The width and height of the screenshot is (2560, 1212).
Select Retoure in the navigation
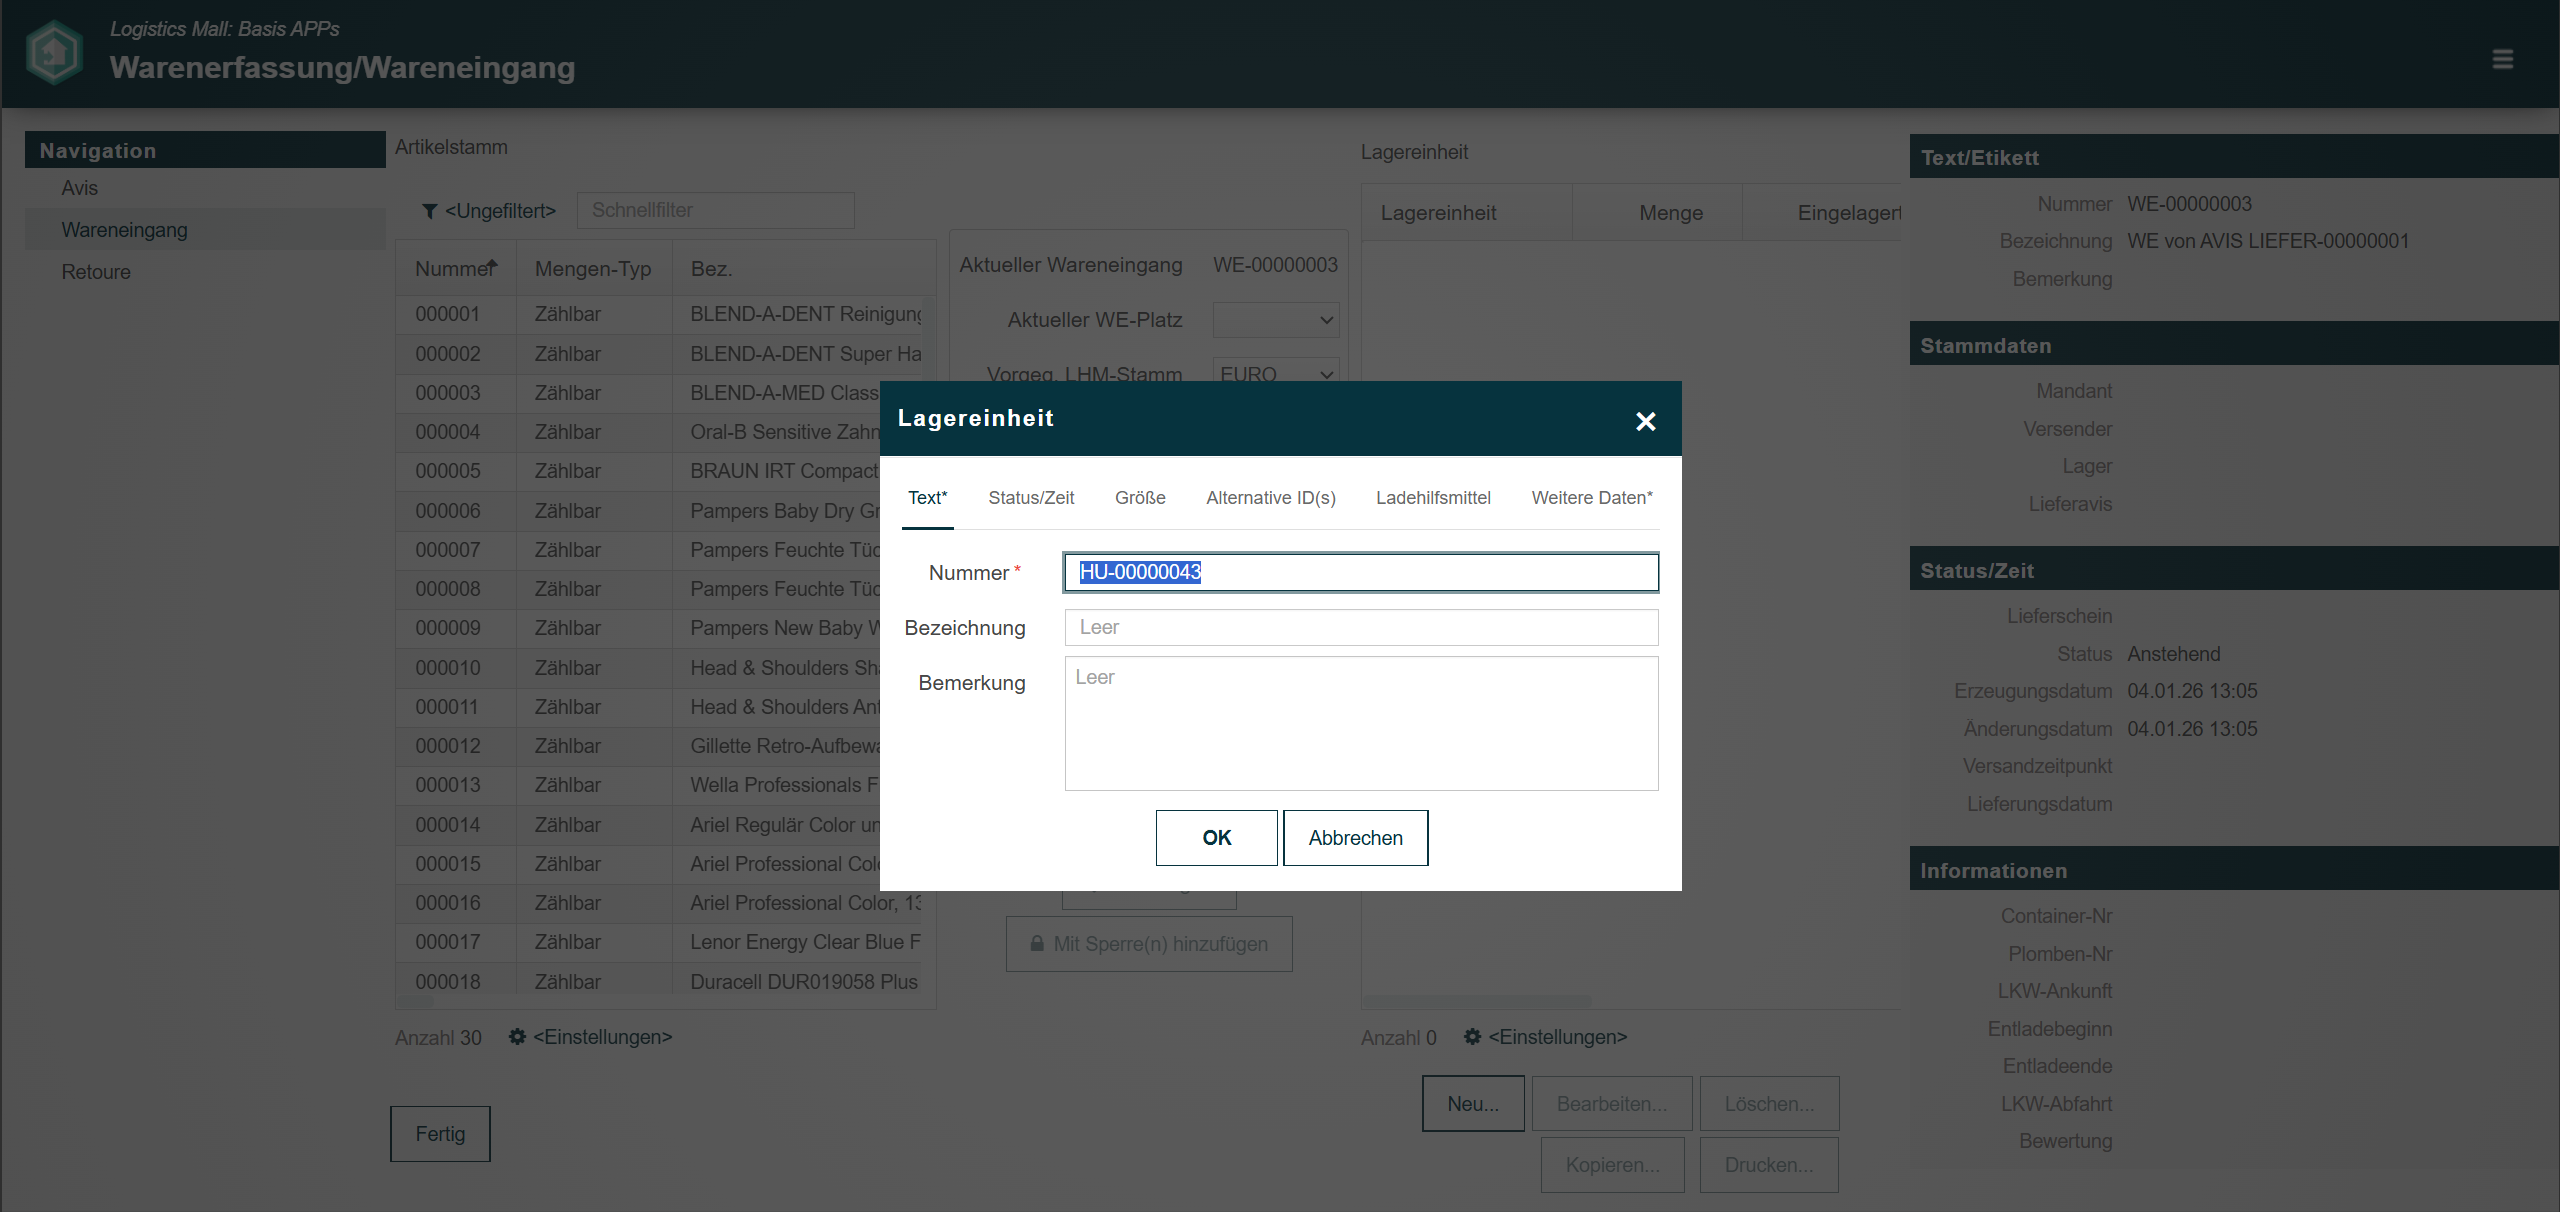tap(96, 272)
